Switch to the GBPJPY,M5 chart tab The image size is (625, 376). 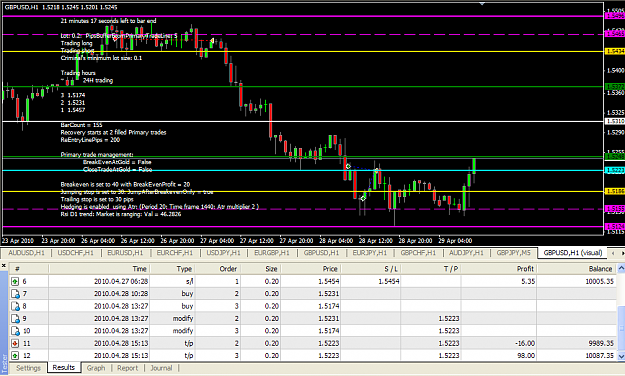513,253
